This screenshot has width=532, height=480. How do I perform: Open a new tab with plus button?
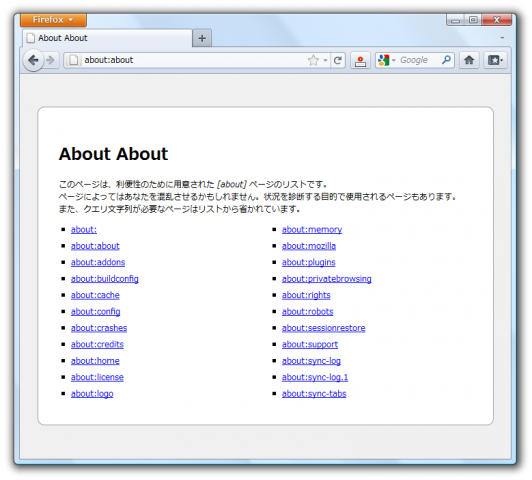click(202, 38)
